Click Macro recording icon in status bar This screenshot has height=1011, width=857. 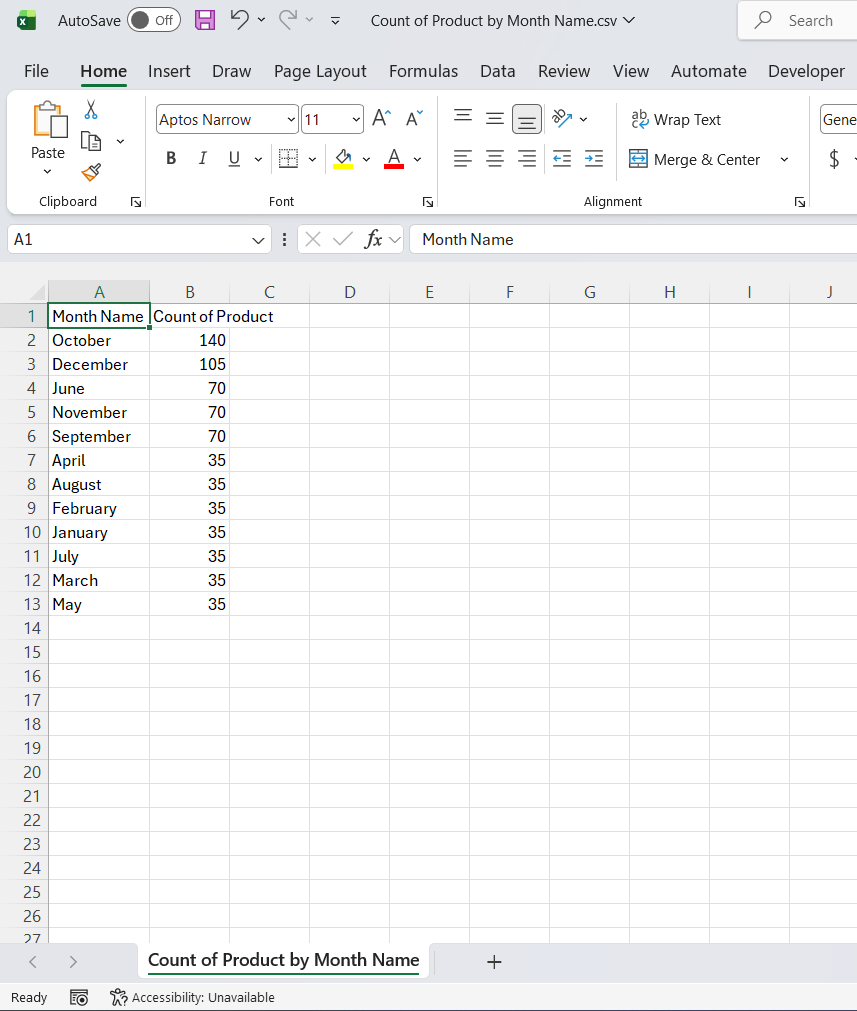click(79, 997)
